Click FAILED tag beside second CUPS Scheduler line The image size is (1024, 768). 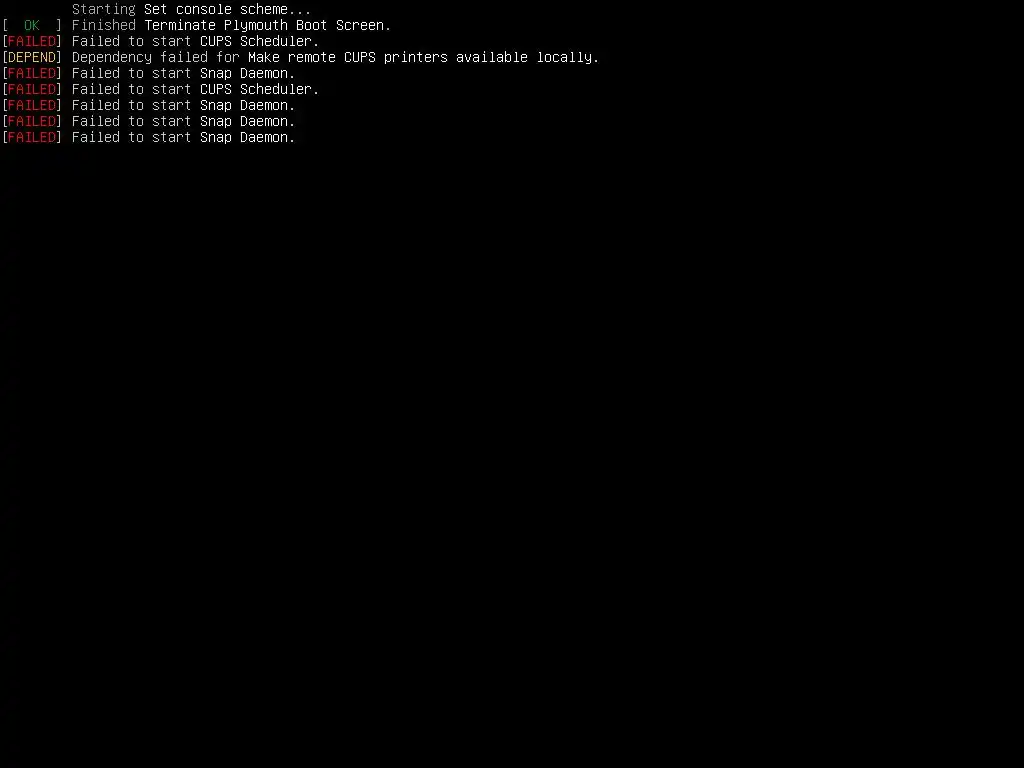32,89
